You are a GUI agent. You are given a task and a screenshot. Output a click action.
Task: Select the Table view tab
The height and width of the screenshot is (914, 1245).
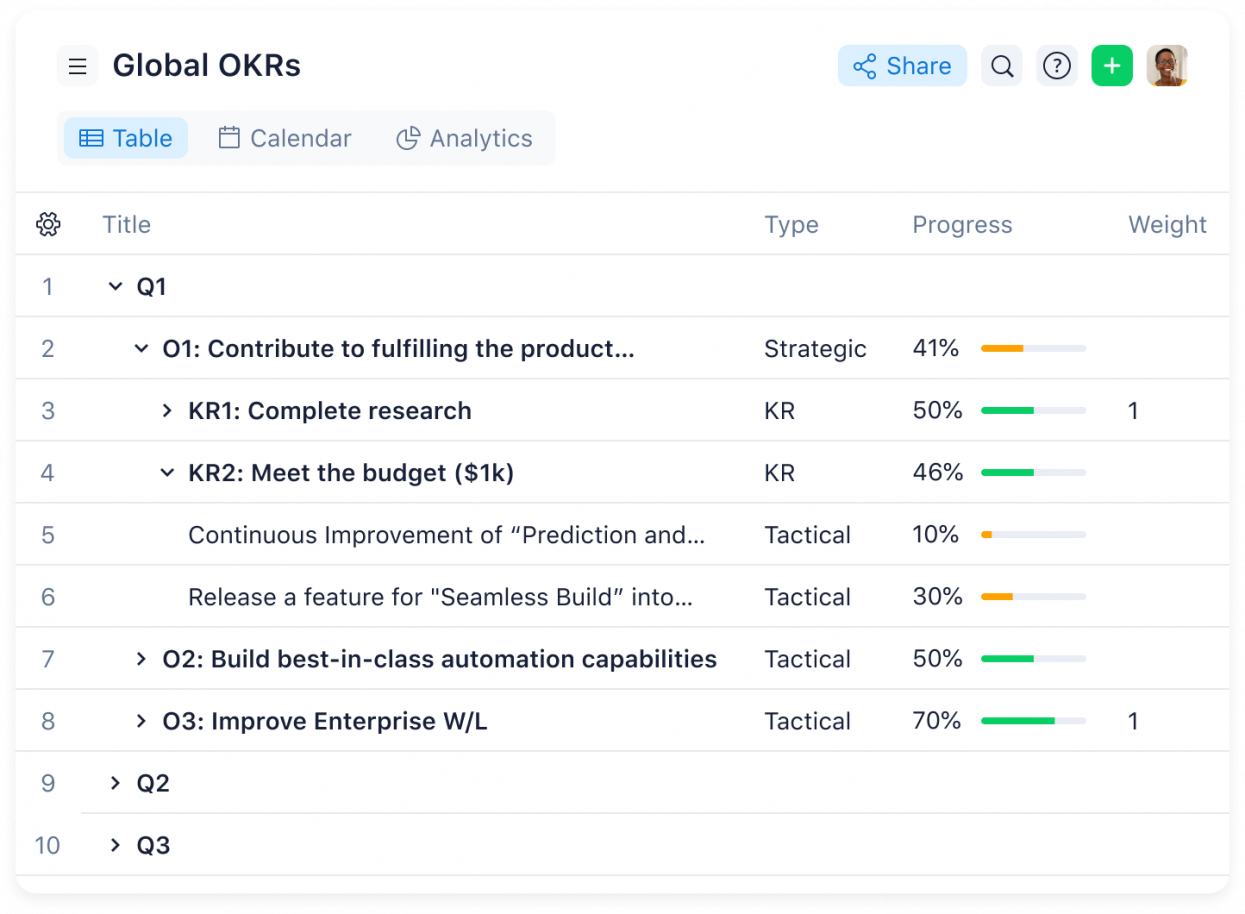(x=126, y=138)
